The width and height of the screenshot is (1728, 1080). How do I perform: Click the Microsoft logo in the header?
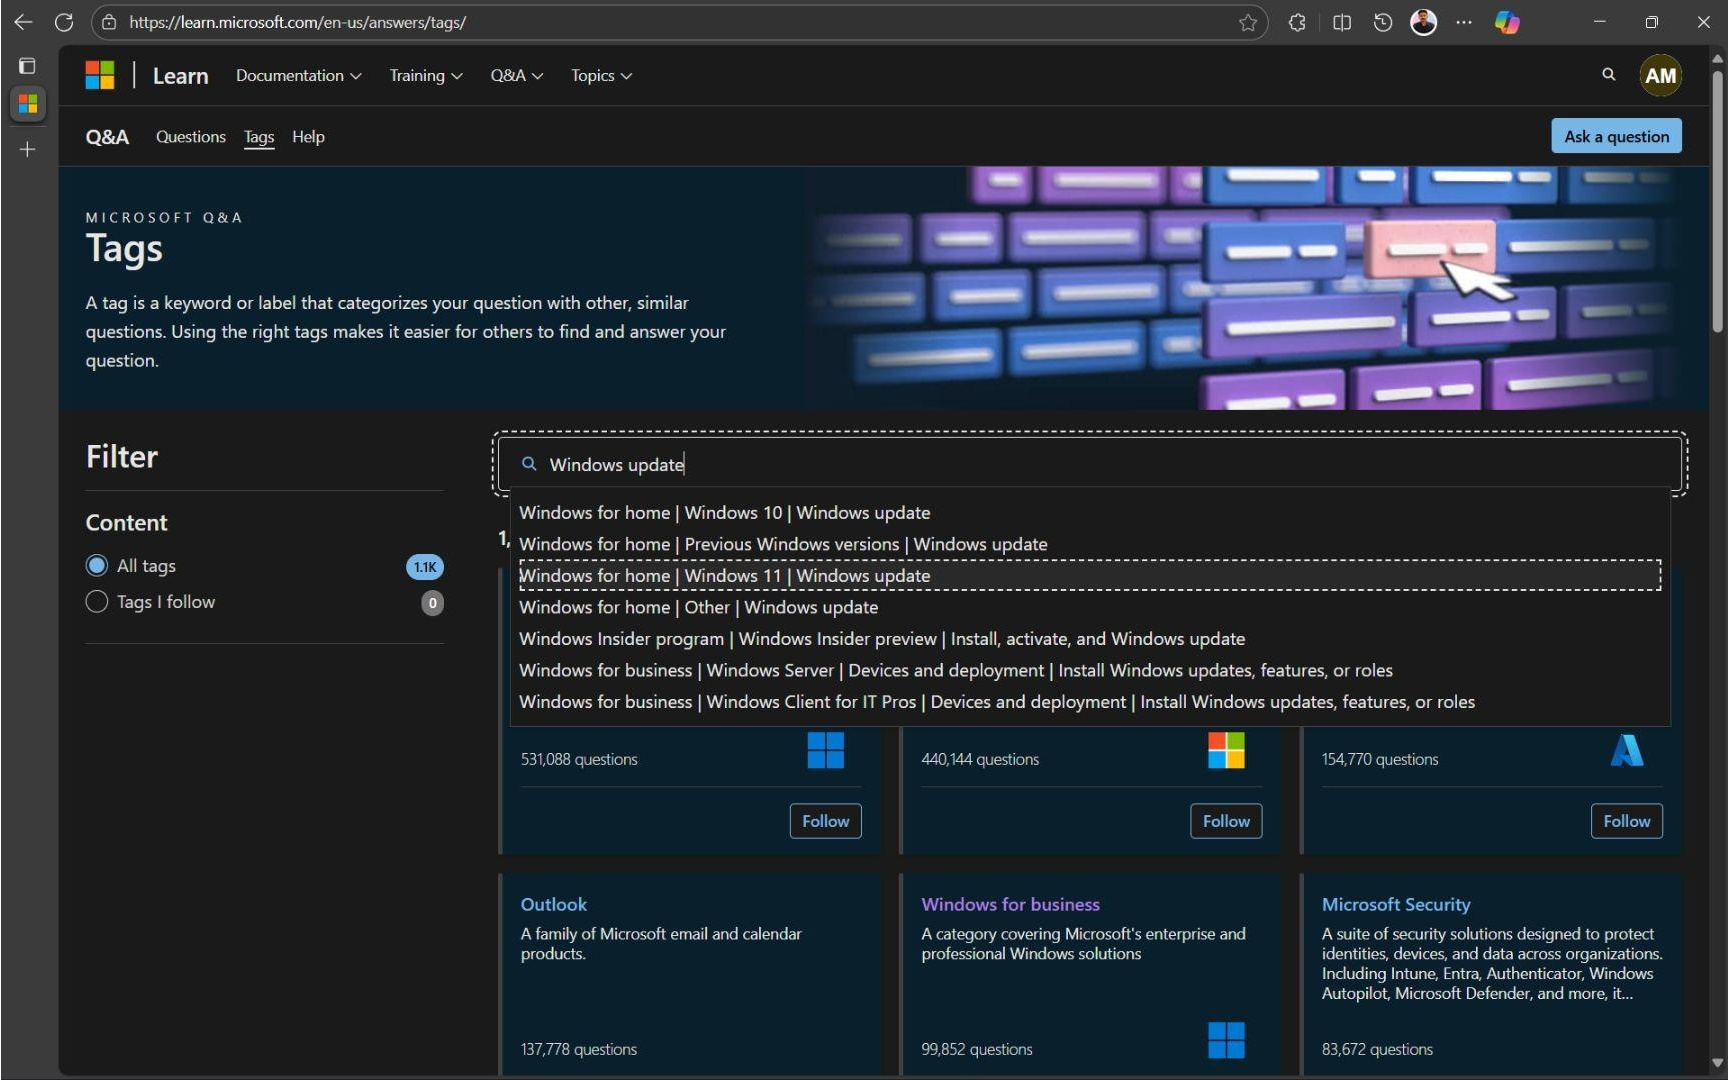point(100,75)
